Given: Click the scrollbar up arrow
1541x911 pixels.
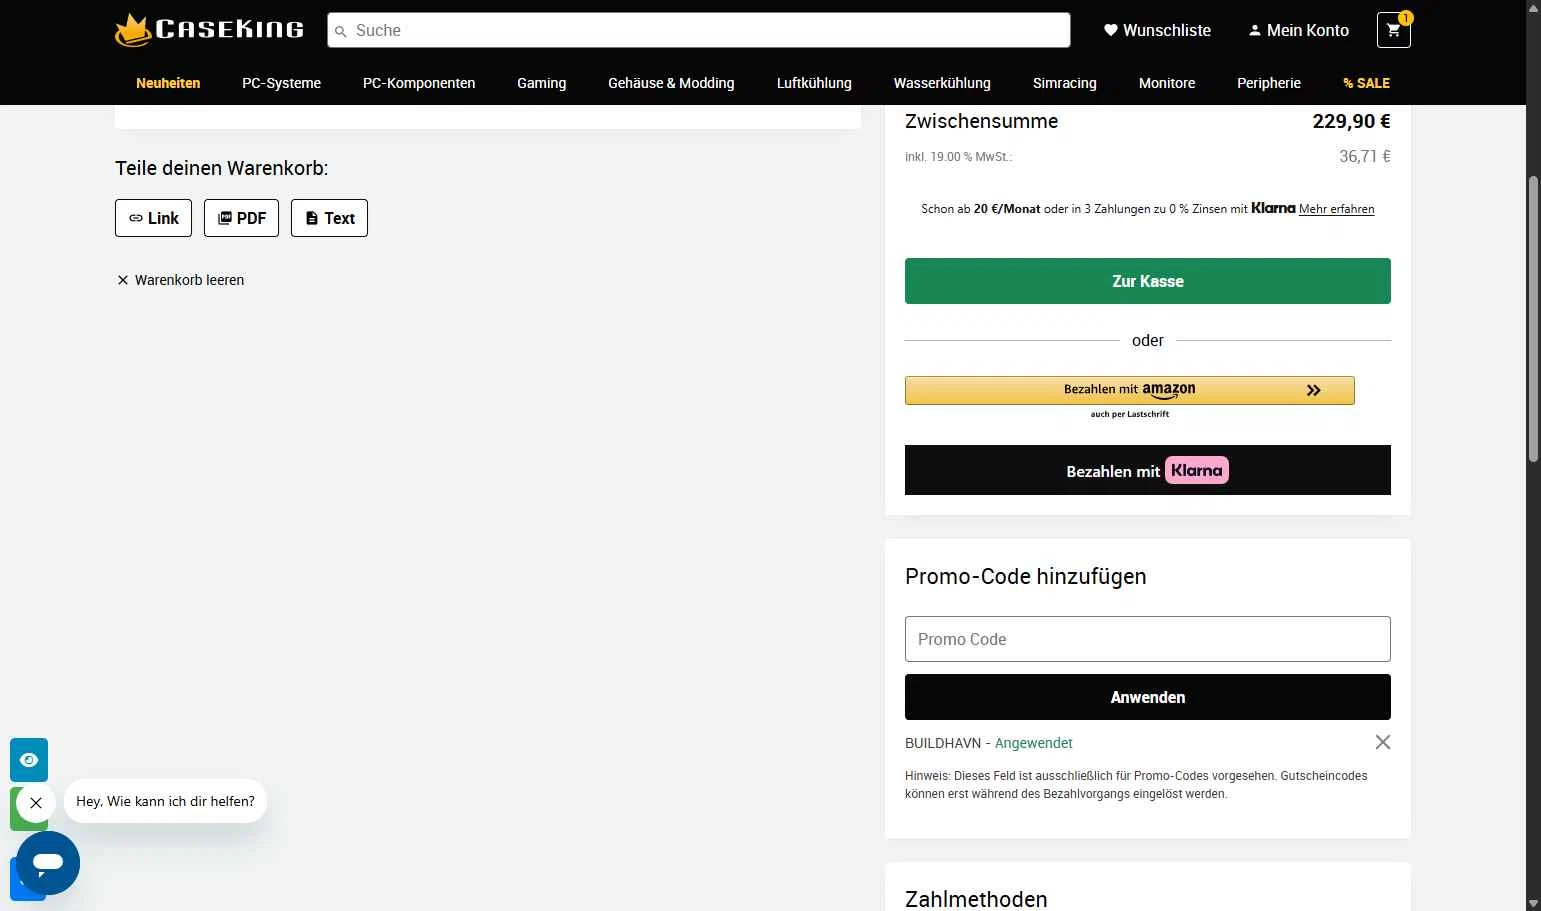Looking at the screenshot, I should [x=1533, y=7].
